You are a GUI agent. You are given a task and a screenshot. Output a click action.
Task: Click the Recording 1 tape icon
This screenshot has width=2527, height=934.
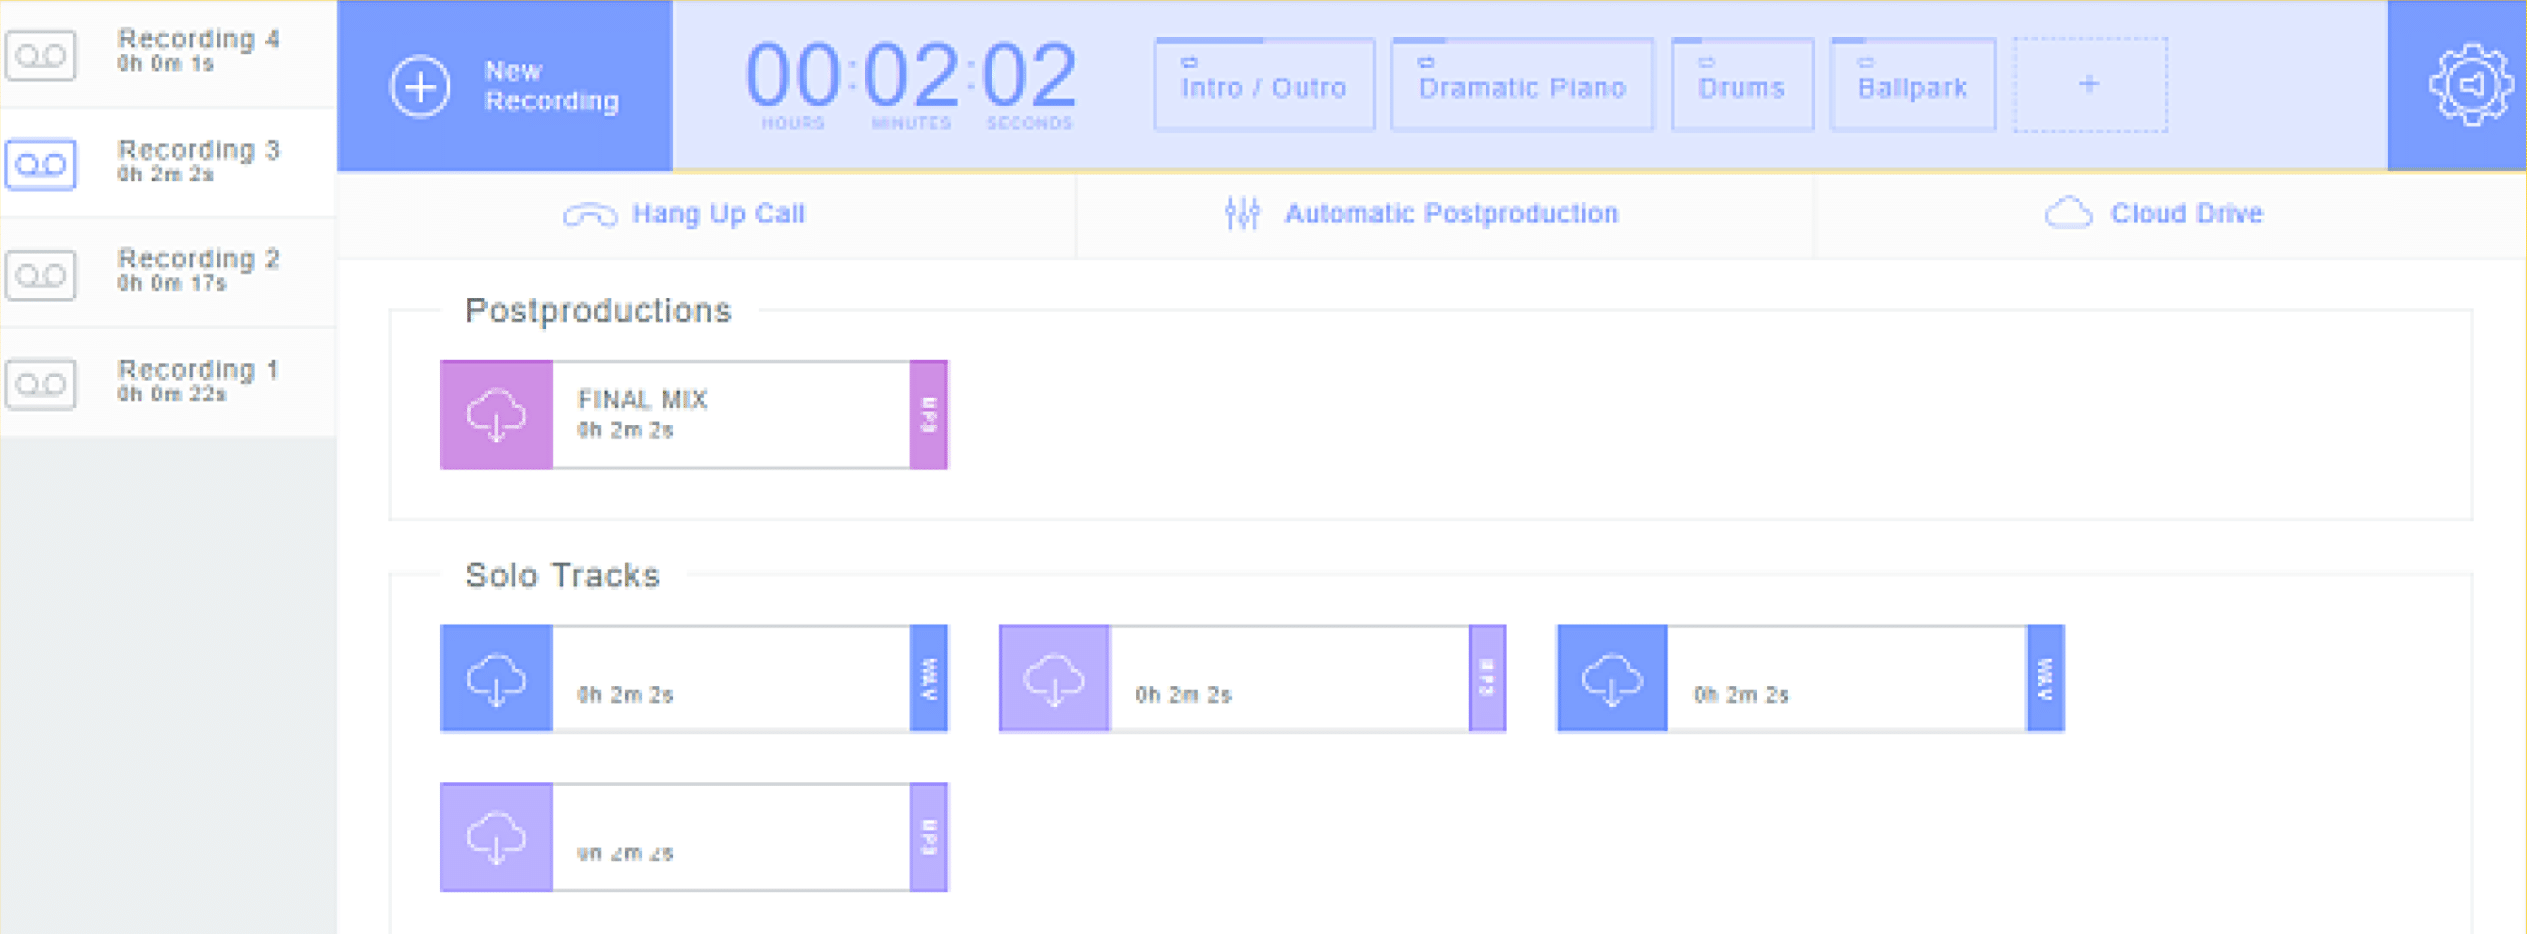pos(41,384)
